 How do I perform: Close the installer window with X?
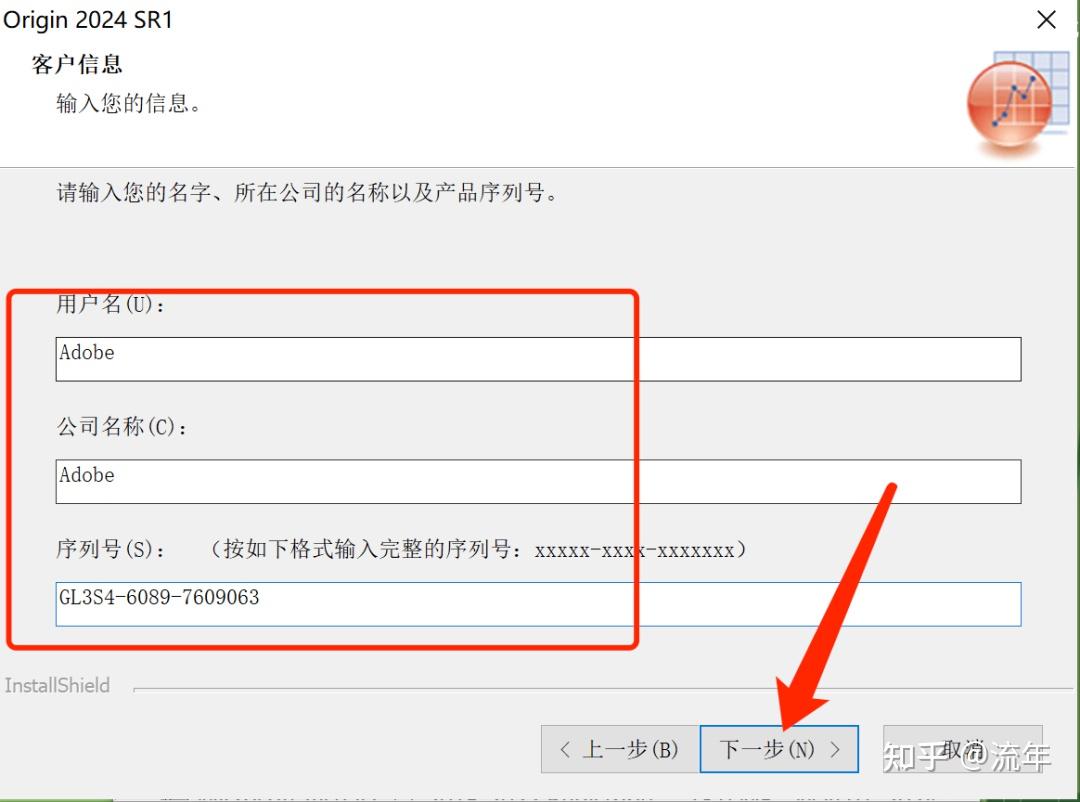[1046, 19]
